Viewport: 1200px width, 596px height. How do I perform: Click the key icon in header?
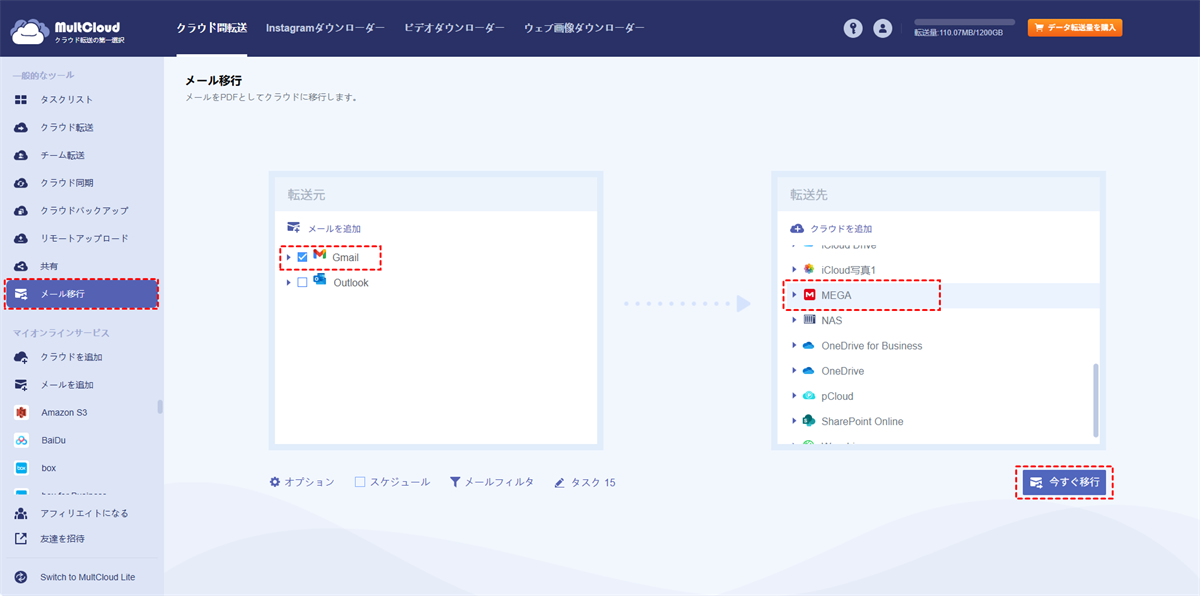(853, 29)
